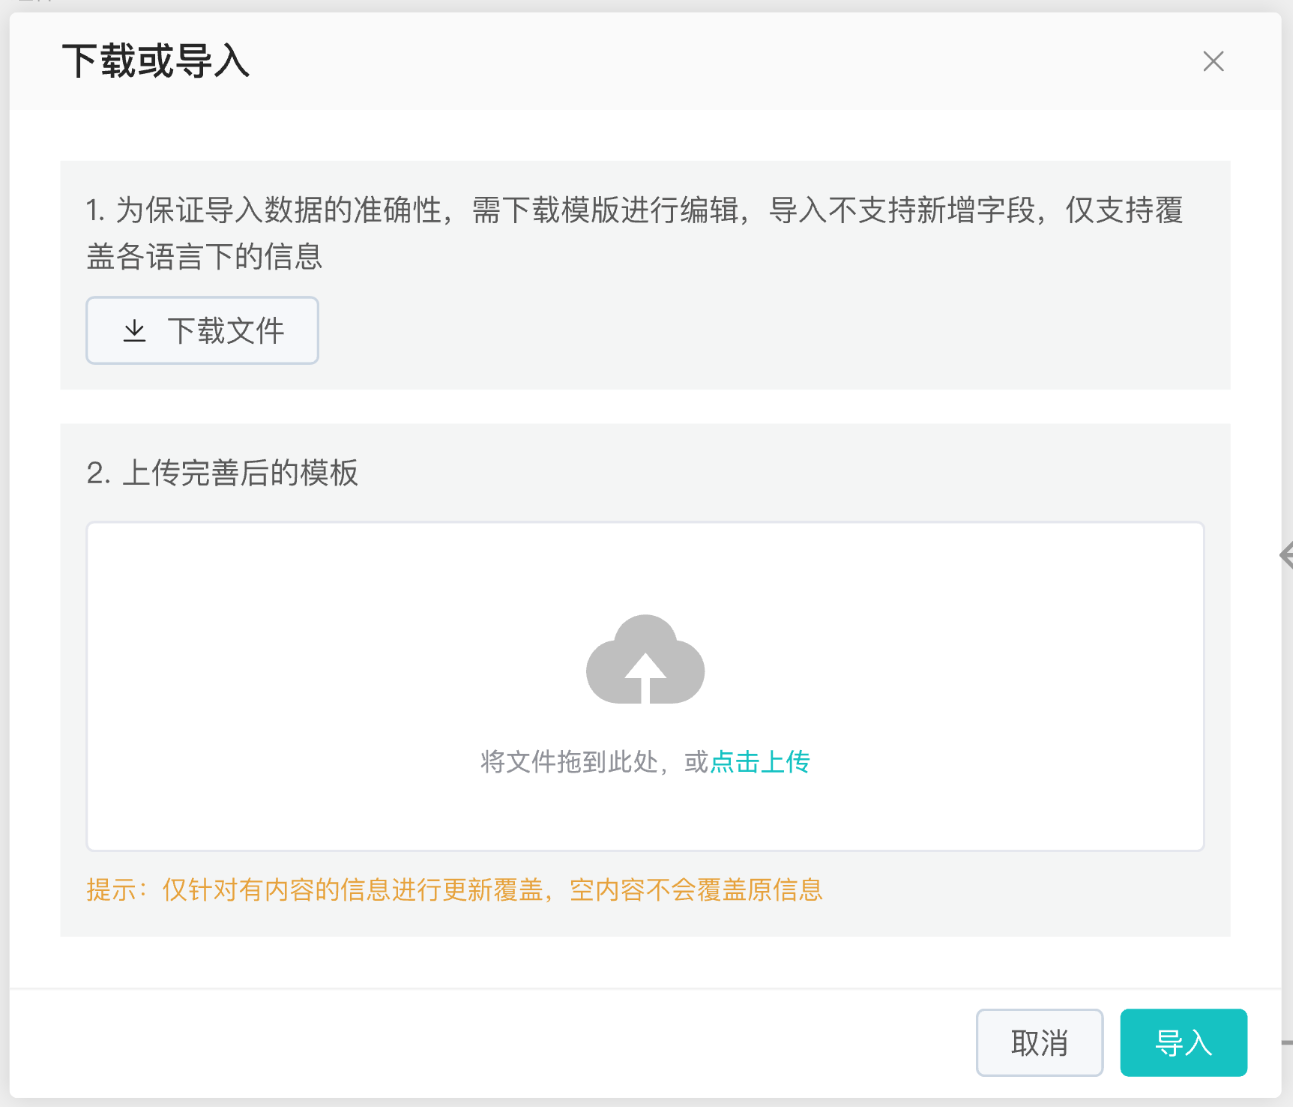Click the gray cloud upload icon

(645, 659)
